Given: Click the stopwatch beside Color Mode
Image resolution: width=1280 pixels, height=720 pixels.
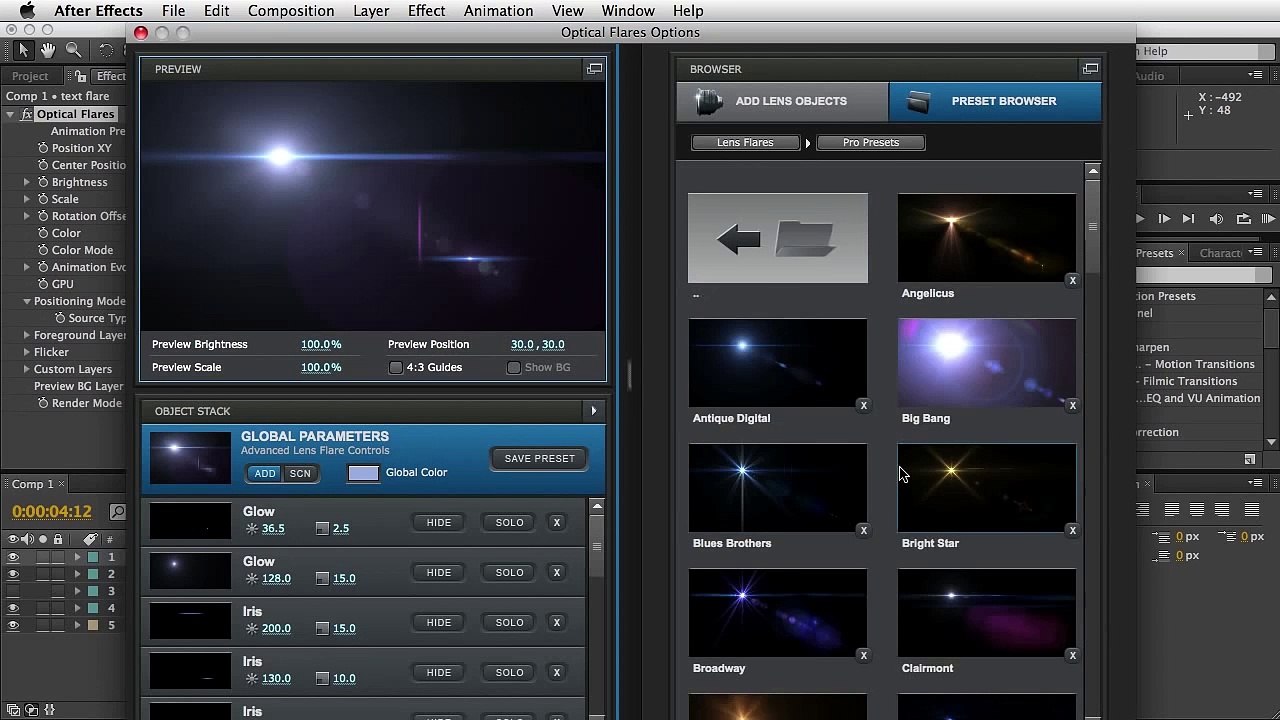Looking at the screenshot, I should pyautogui.click(x=43, y=250).
